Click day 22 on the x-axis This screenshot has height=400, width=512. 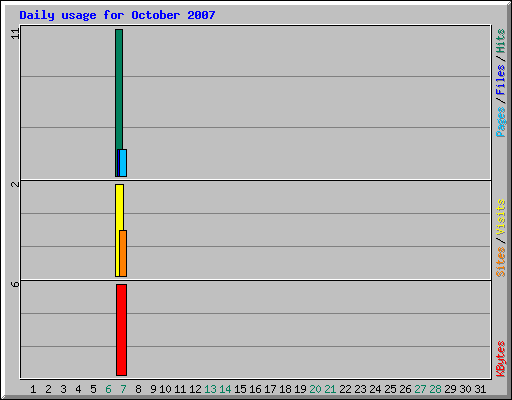click(x=345, y=389)
